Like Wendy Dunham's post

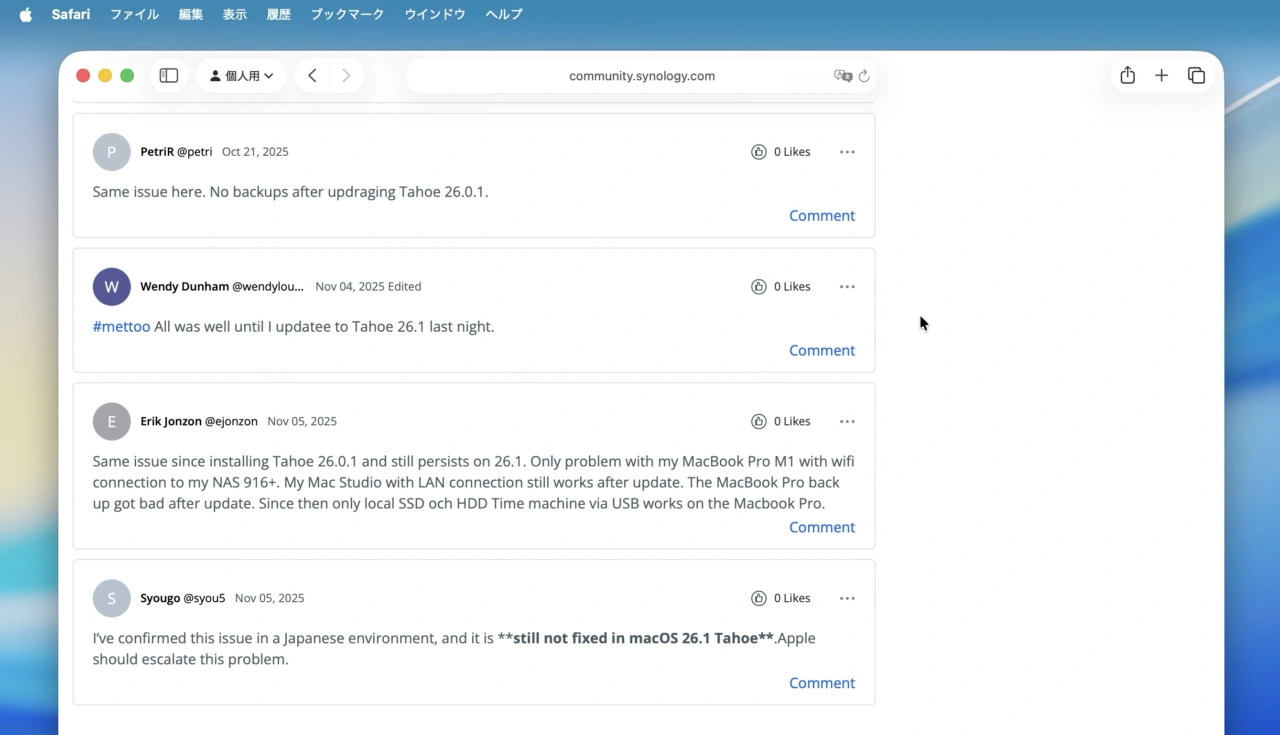pos(759,287)
